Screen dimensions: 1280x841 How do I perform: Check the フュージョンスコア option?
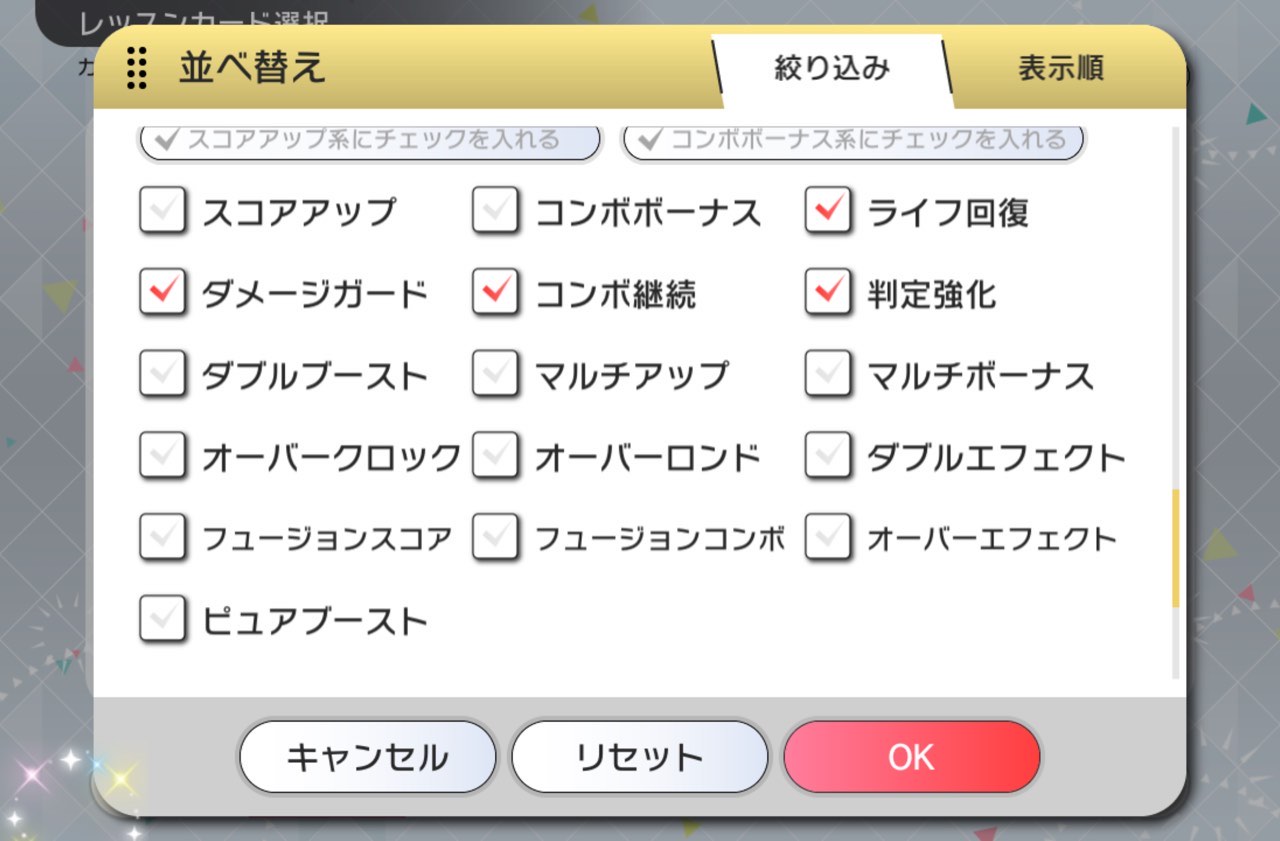(163, 539)
